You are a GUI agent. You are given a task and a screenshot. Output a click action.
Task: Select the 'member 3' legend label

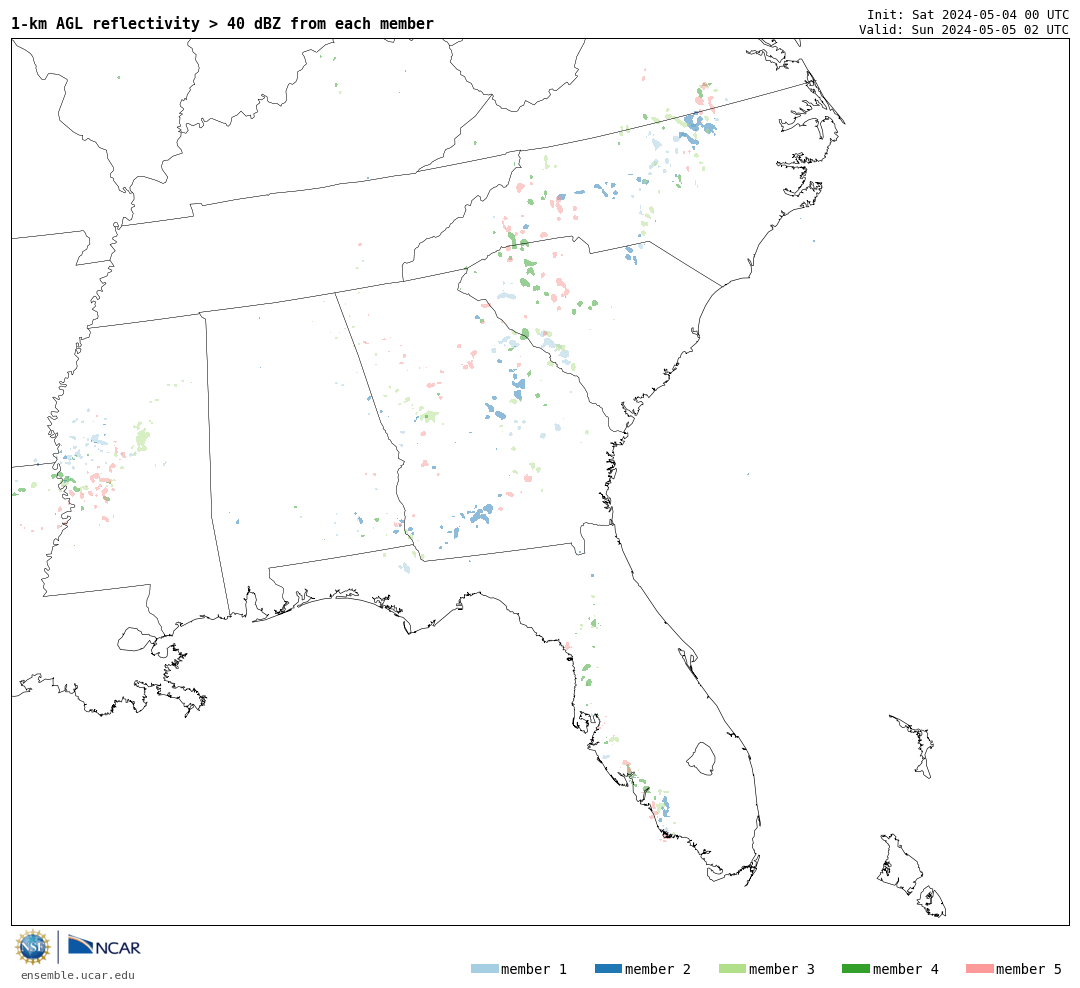pos(782,969)
